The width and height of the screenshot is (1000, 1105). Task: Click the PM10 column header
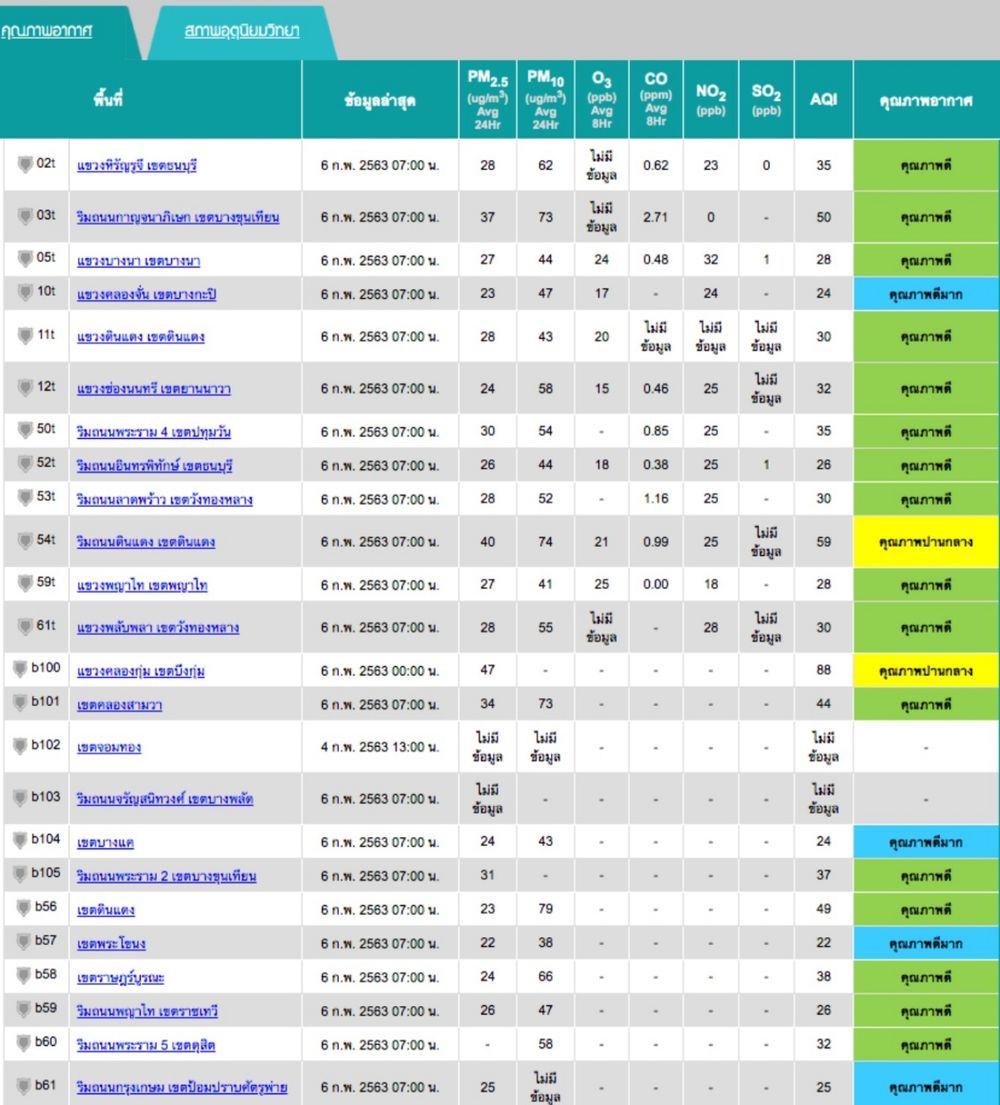(545, 99)
